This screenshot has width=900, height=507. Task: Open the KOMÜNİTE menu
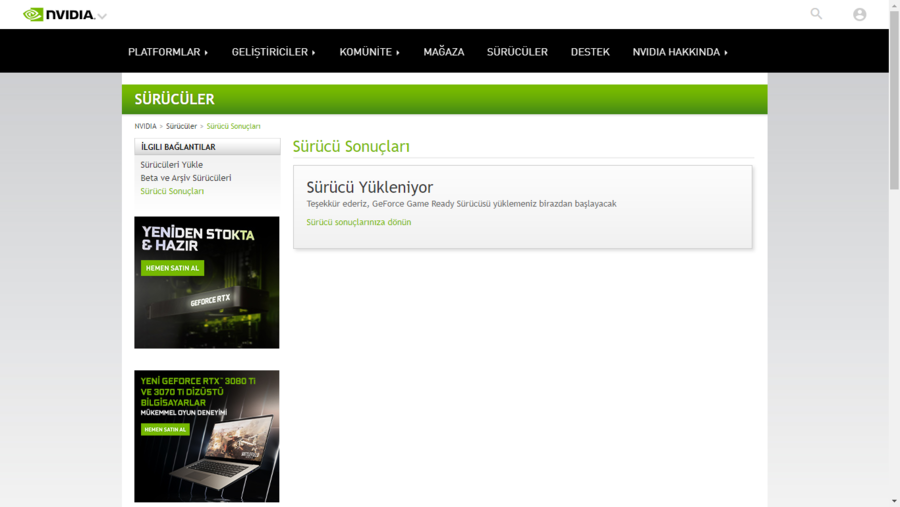coord(369,52)
